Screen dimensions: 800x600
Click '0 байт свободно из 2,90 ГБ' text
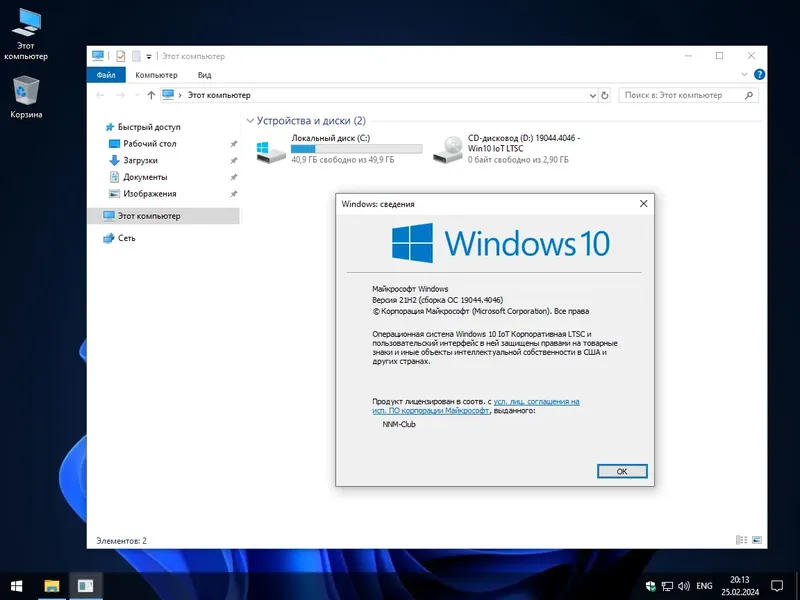click(x=518, y=160)
